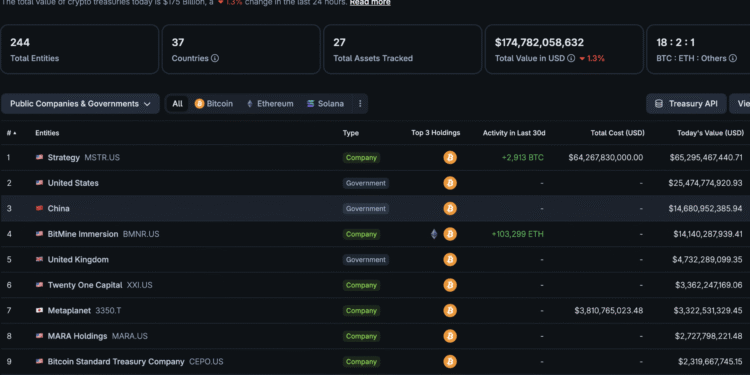Open the United States entity link
This screenshot has height=375, width=750.
(x=73, y=183)
